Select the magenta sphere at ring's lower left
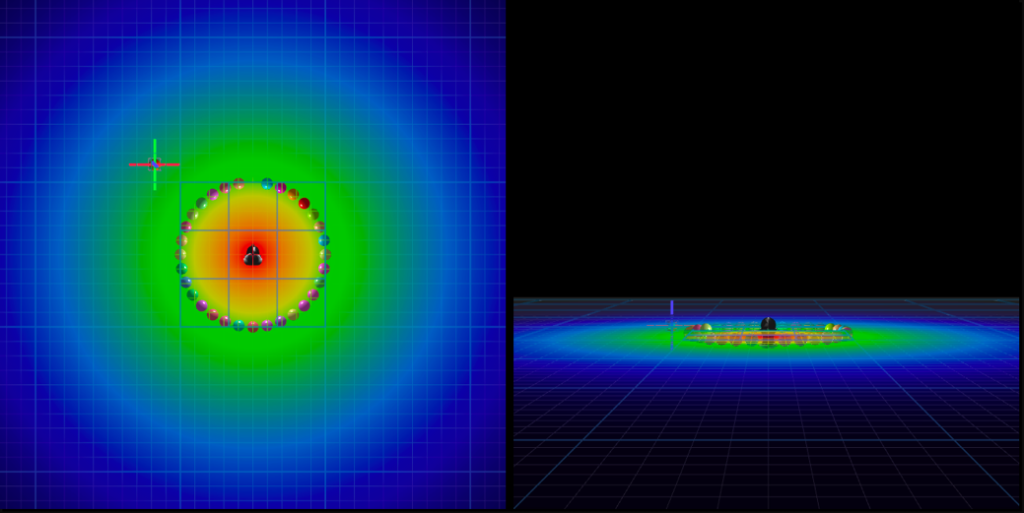The height and width of the screenshot is (513, 1024). click(202, 305)
